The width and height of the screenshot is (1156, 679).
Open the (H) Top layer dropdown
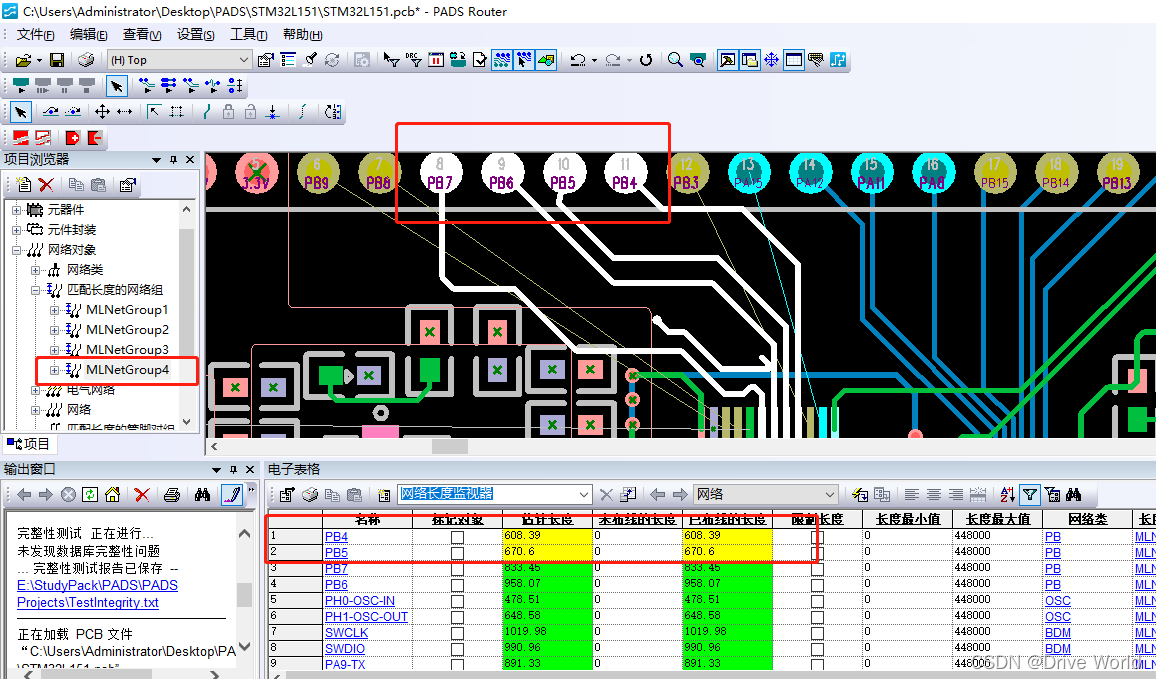(x=179, y=60)
